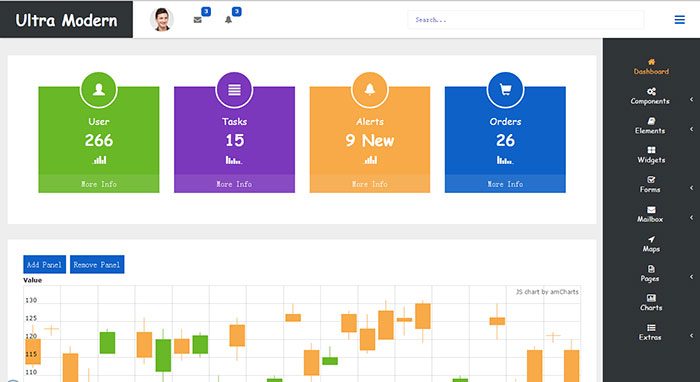Open the bell notifications icon in header

click(228, 20)
